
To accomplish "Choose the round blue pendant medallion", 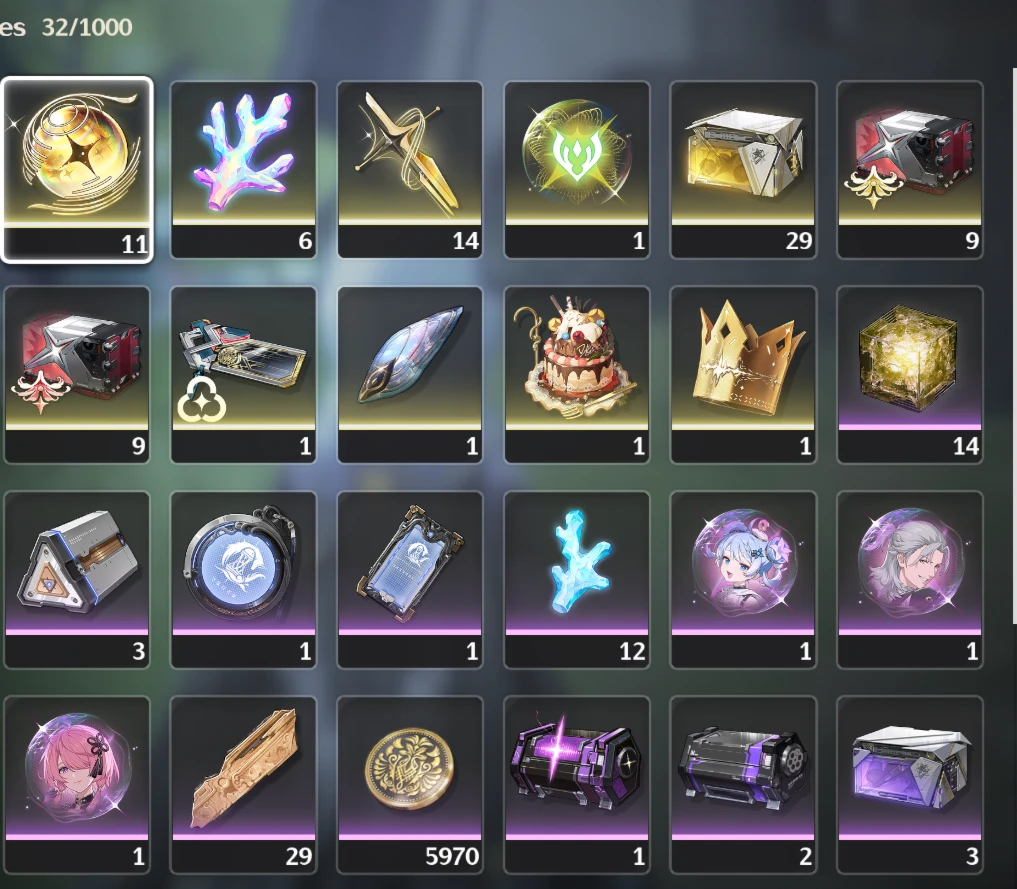I will tap(243, 580).
